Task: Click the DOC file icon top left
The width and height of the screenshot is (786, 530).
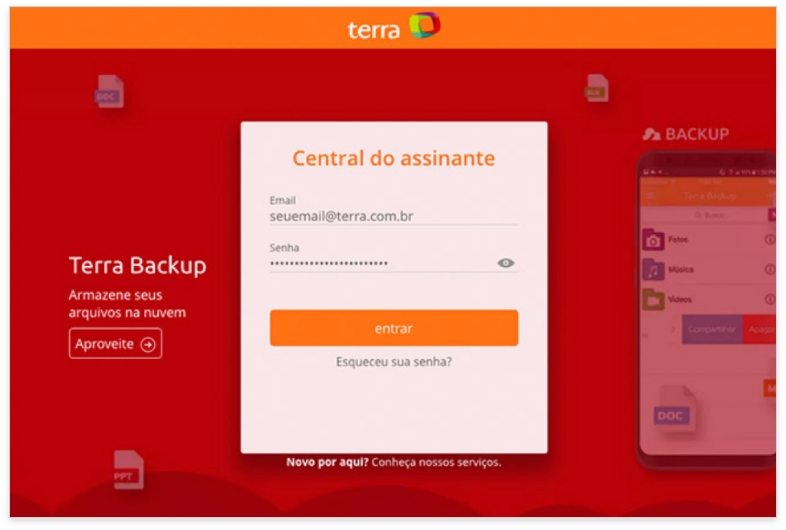Action: 109,91
